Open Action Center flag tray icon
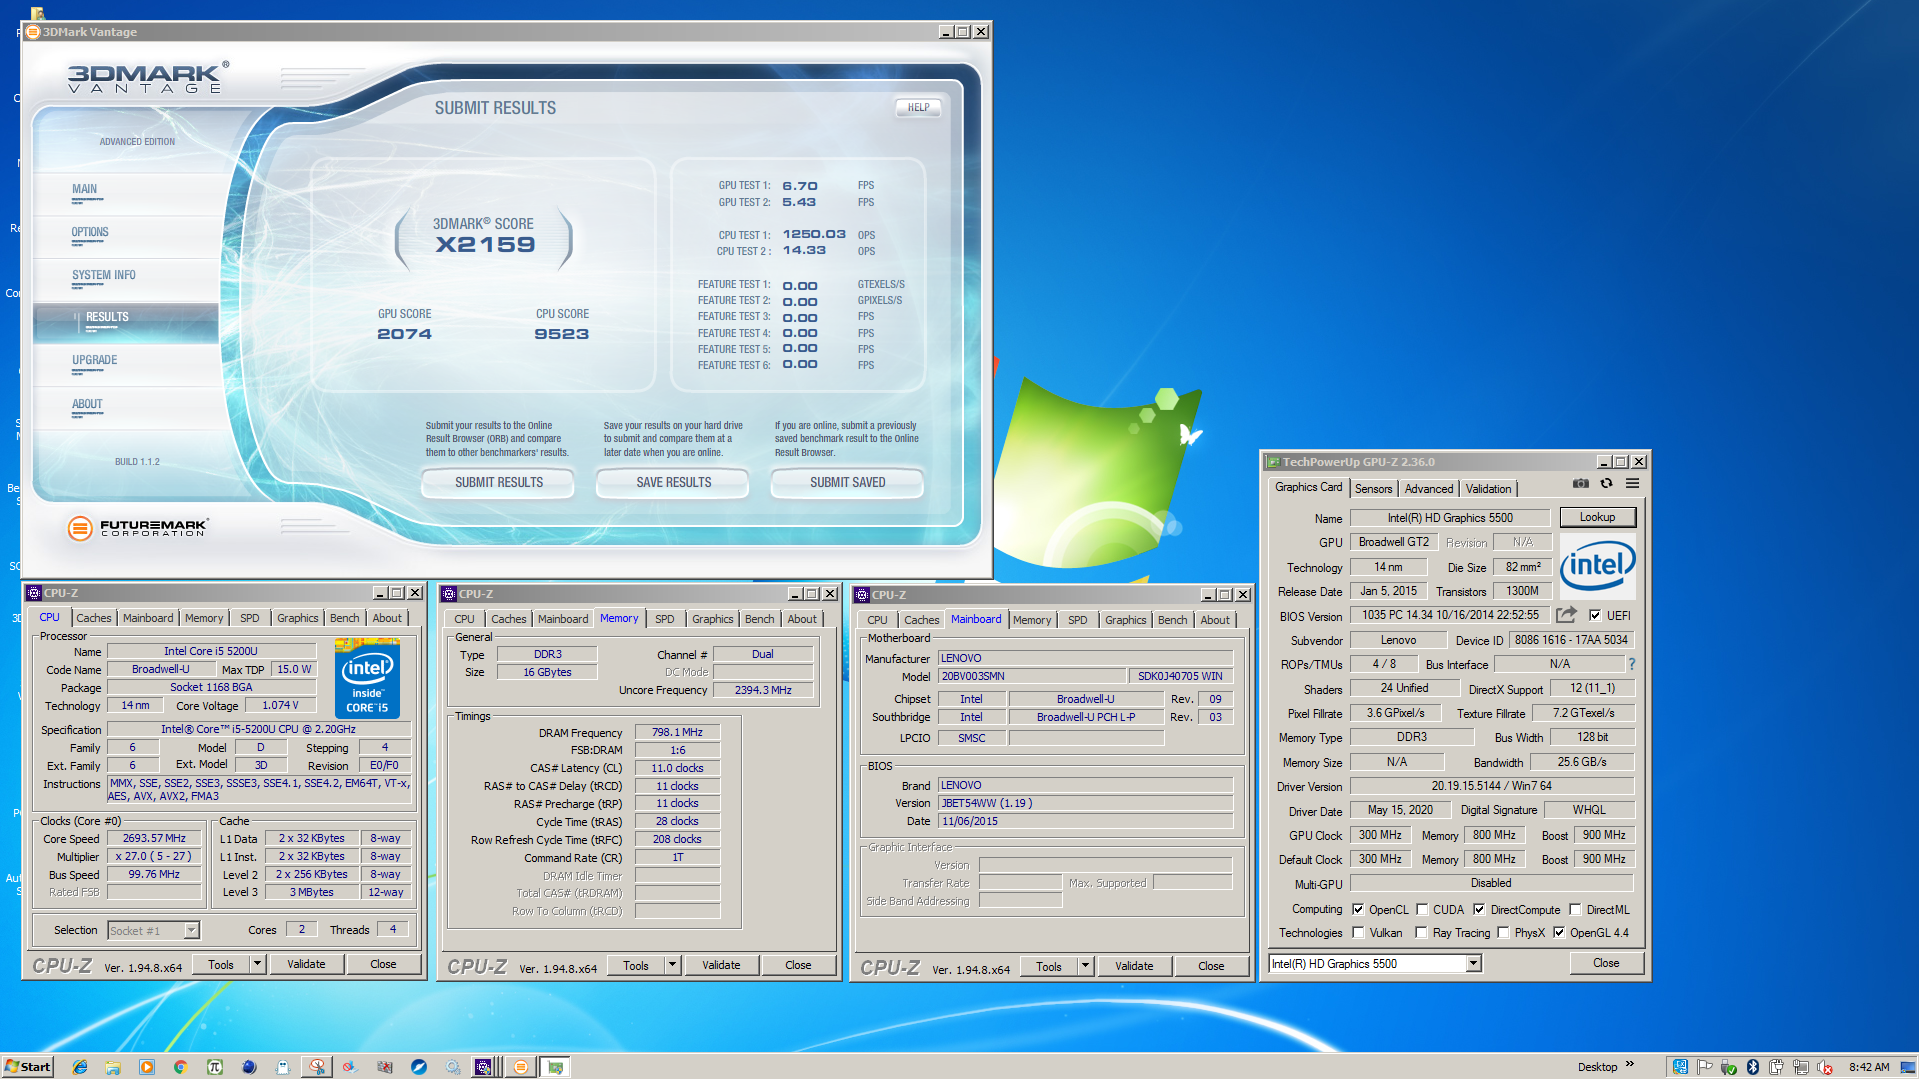Viewport: 1919px width, 1079px height. 1705,1067
